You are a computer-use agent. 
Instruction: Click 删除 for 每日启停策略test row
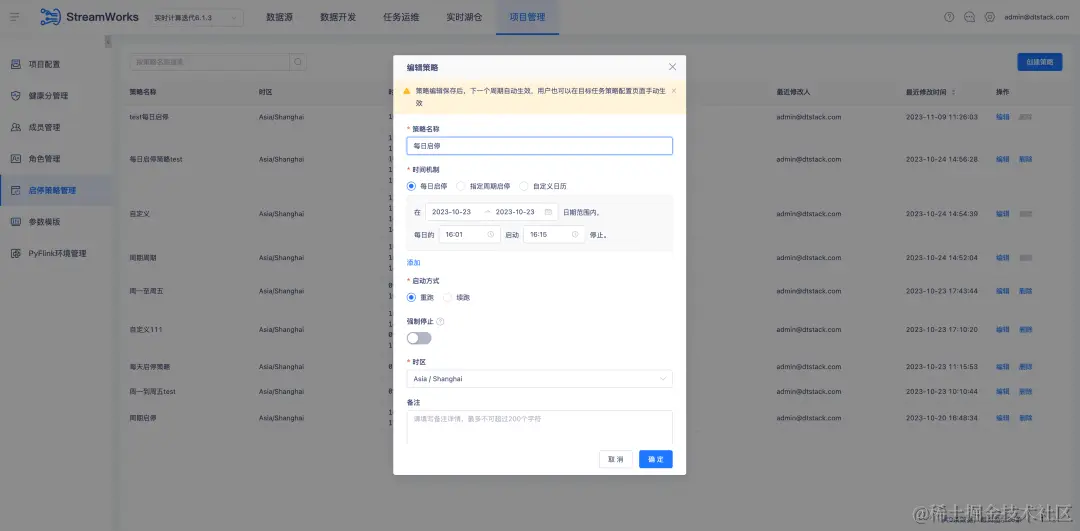coord(1026,159)
